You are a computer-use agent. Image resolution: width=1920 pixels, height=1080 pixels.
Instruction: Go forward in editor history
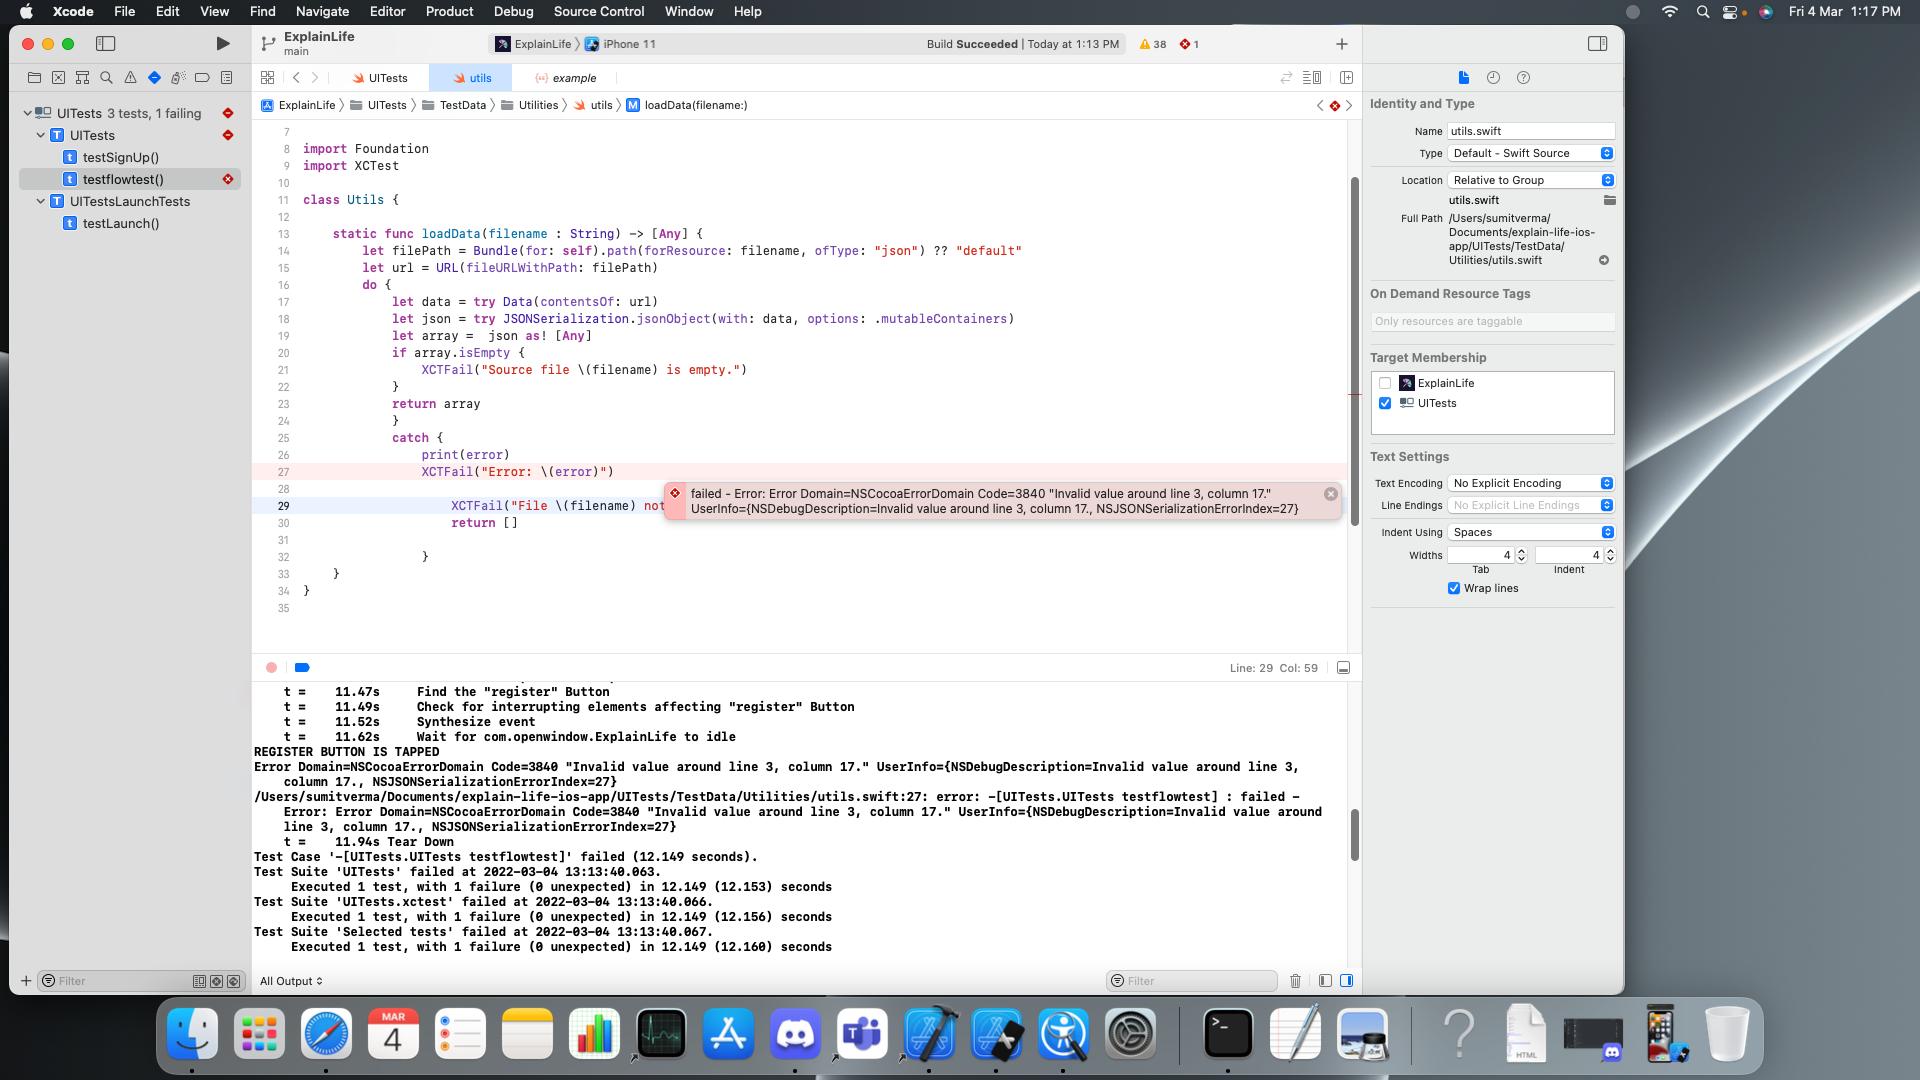click(315, 77)
